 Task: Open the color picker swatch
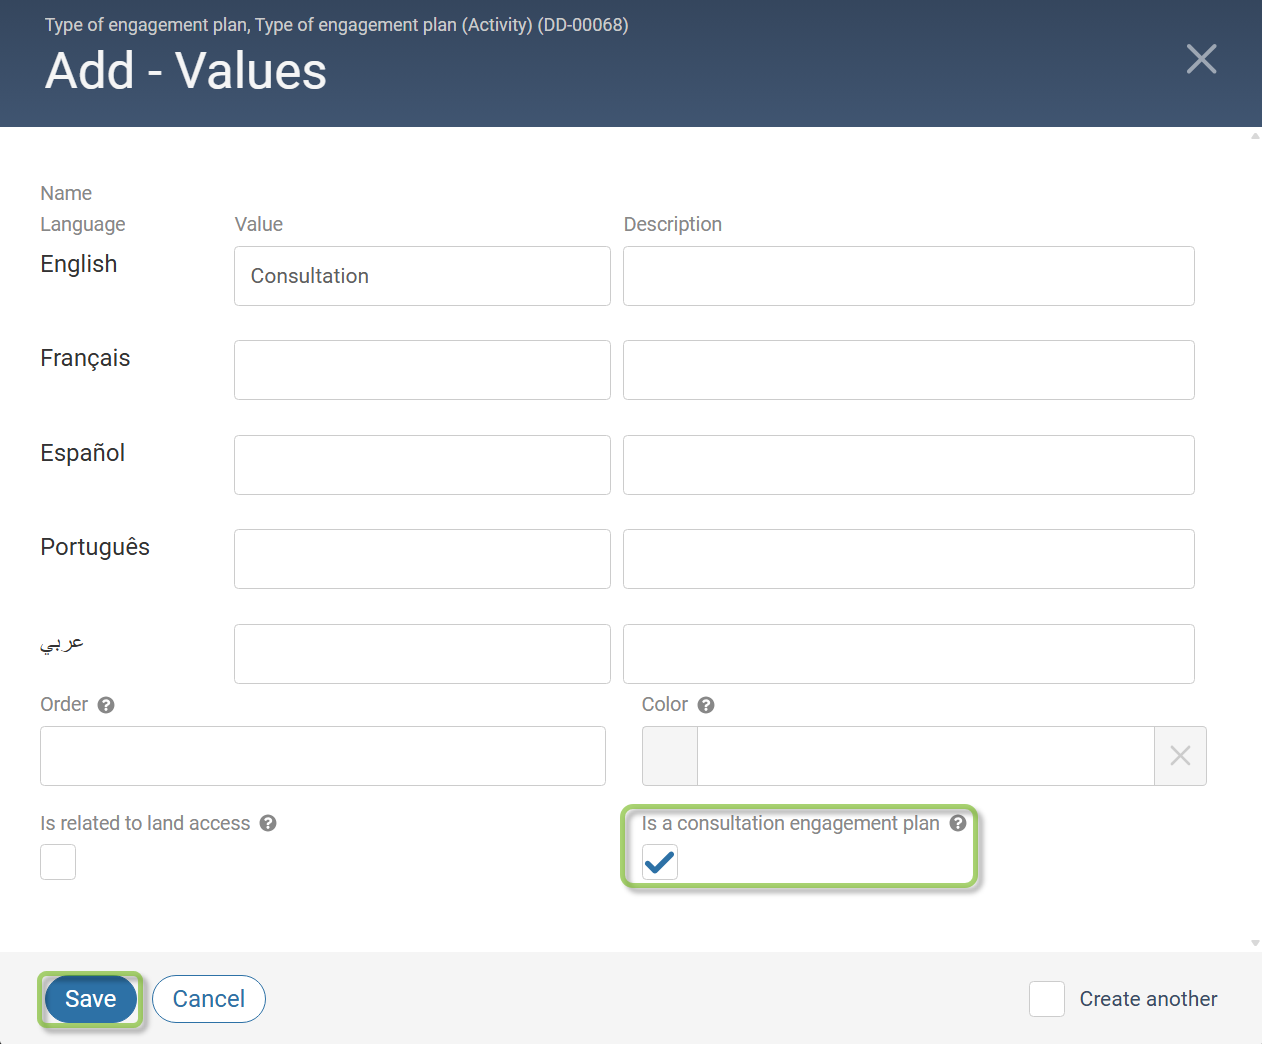[670, 756]
